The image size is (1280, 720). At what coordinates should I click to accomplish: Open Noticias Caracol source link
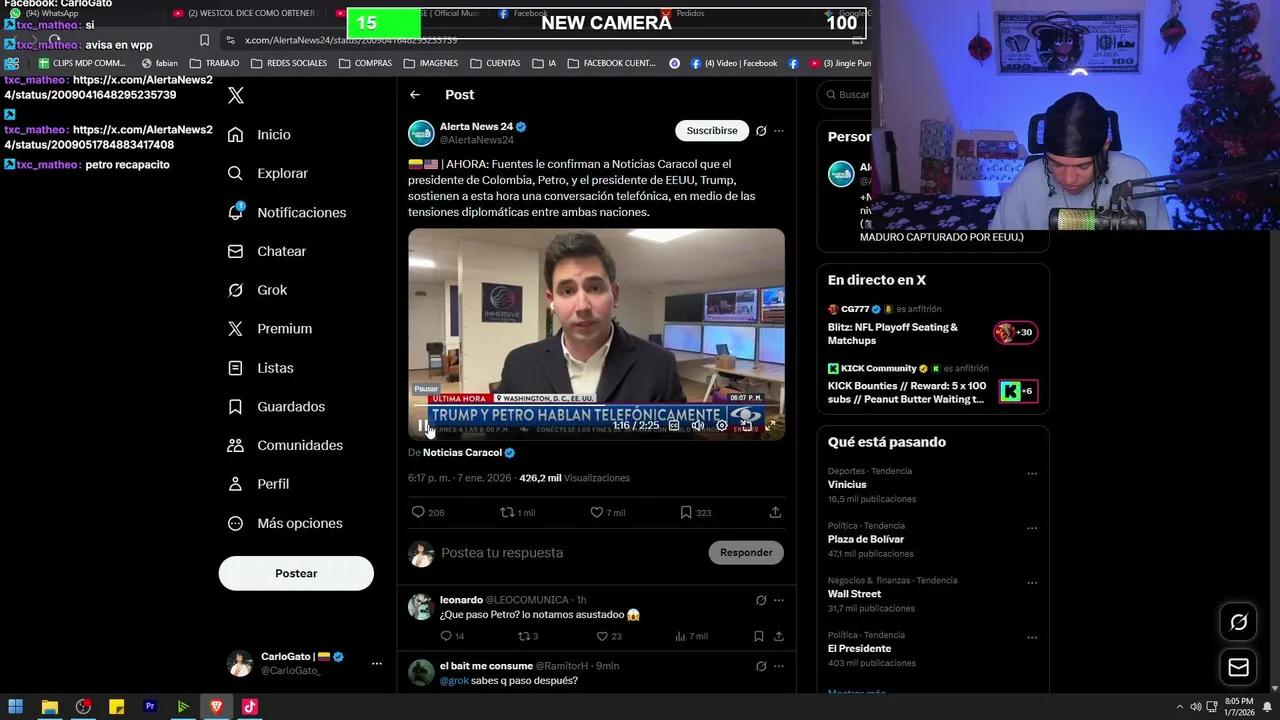tap(462, 453)
